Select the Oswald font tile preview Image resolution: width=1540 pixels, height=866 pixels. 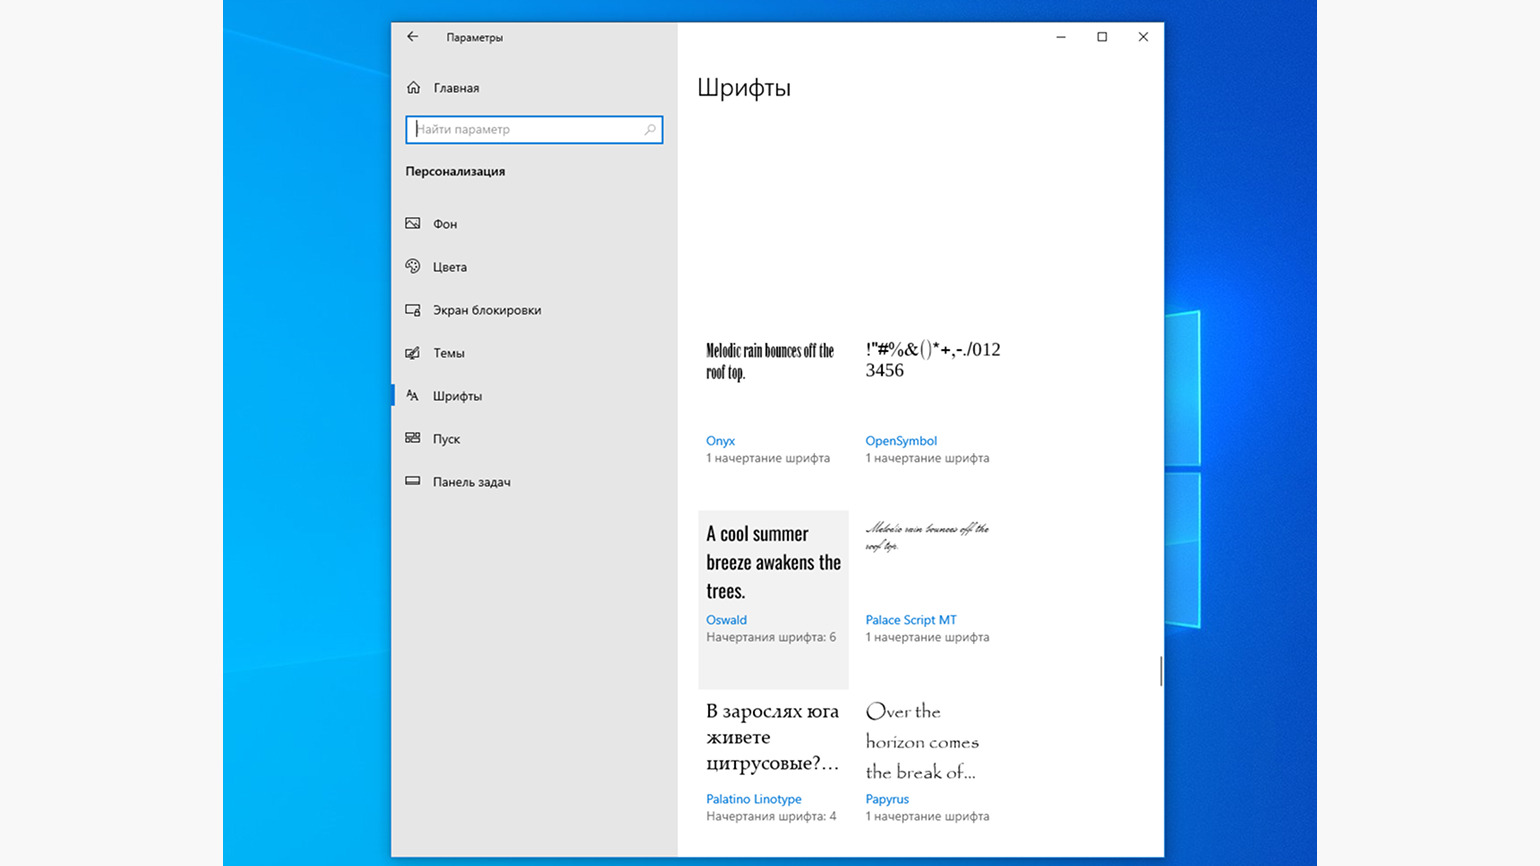point(773,562)
